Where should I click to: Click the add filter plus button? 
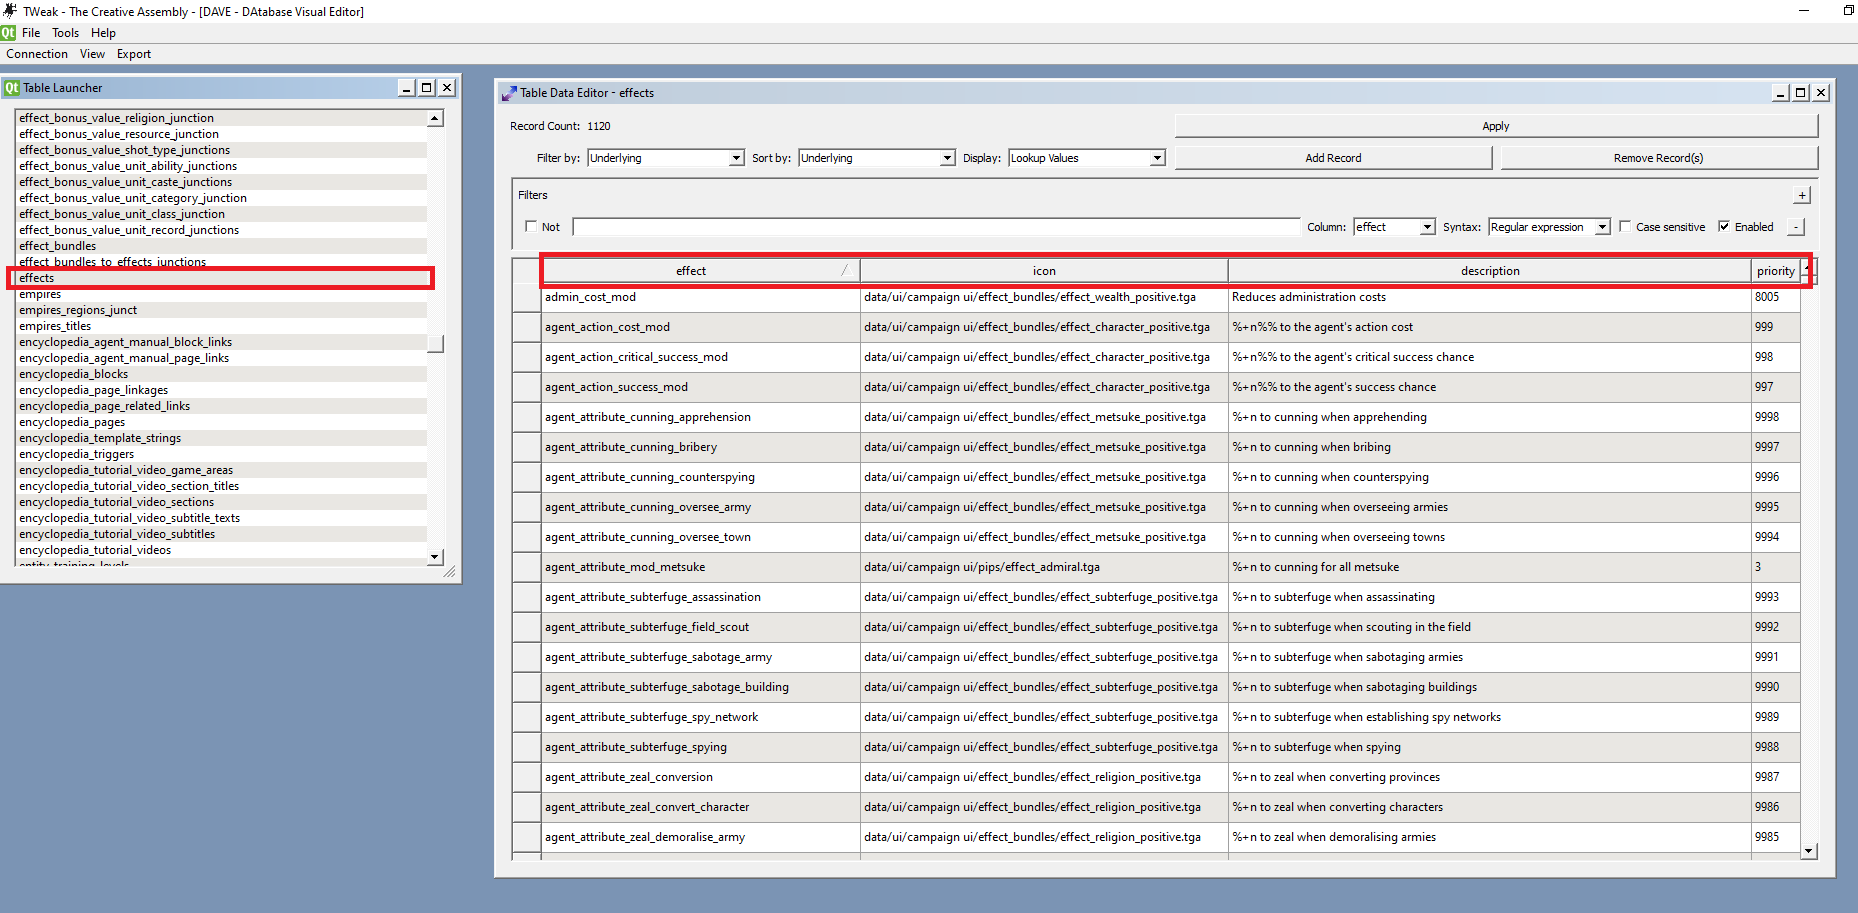[x=1802, y=195]
